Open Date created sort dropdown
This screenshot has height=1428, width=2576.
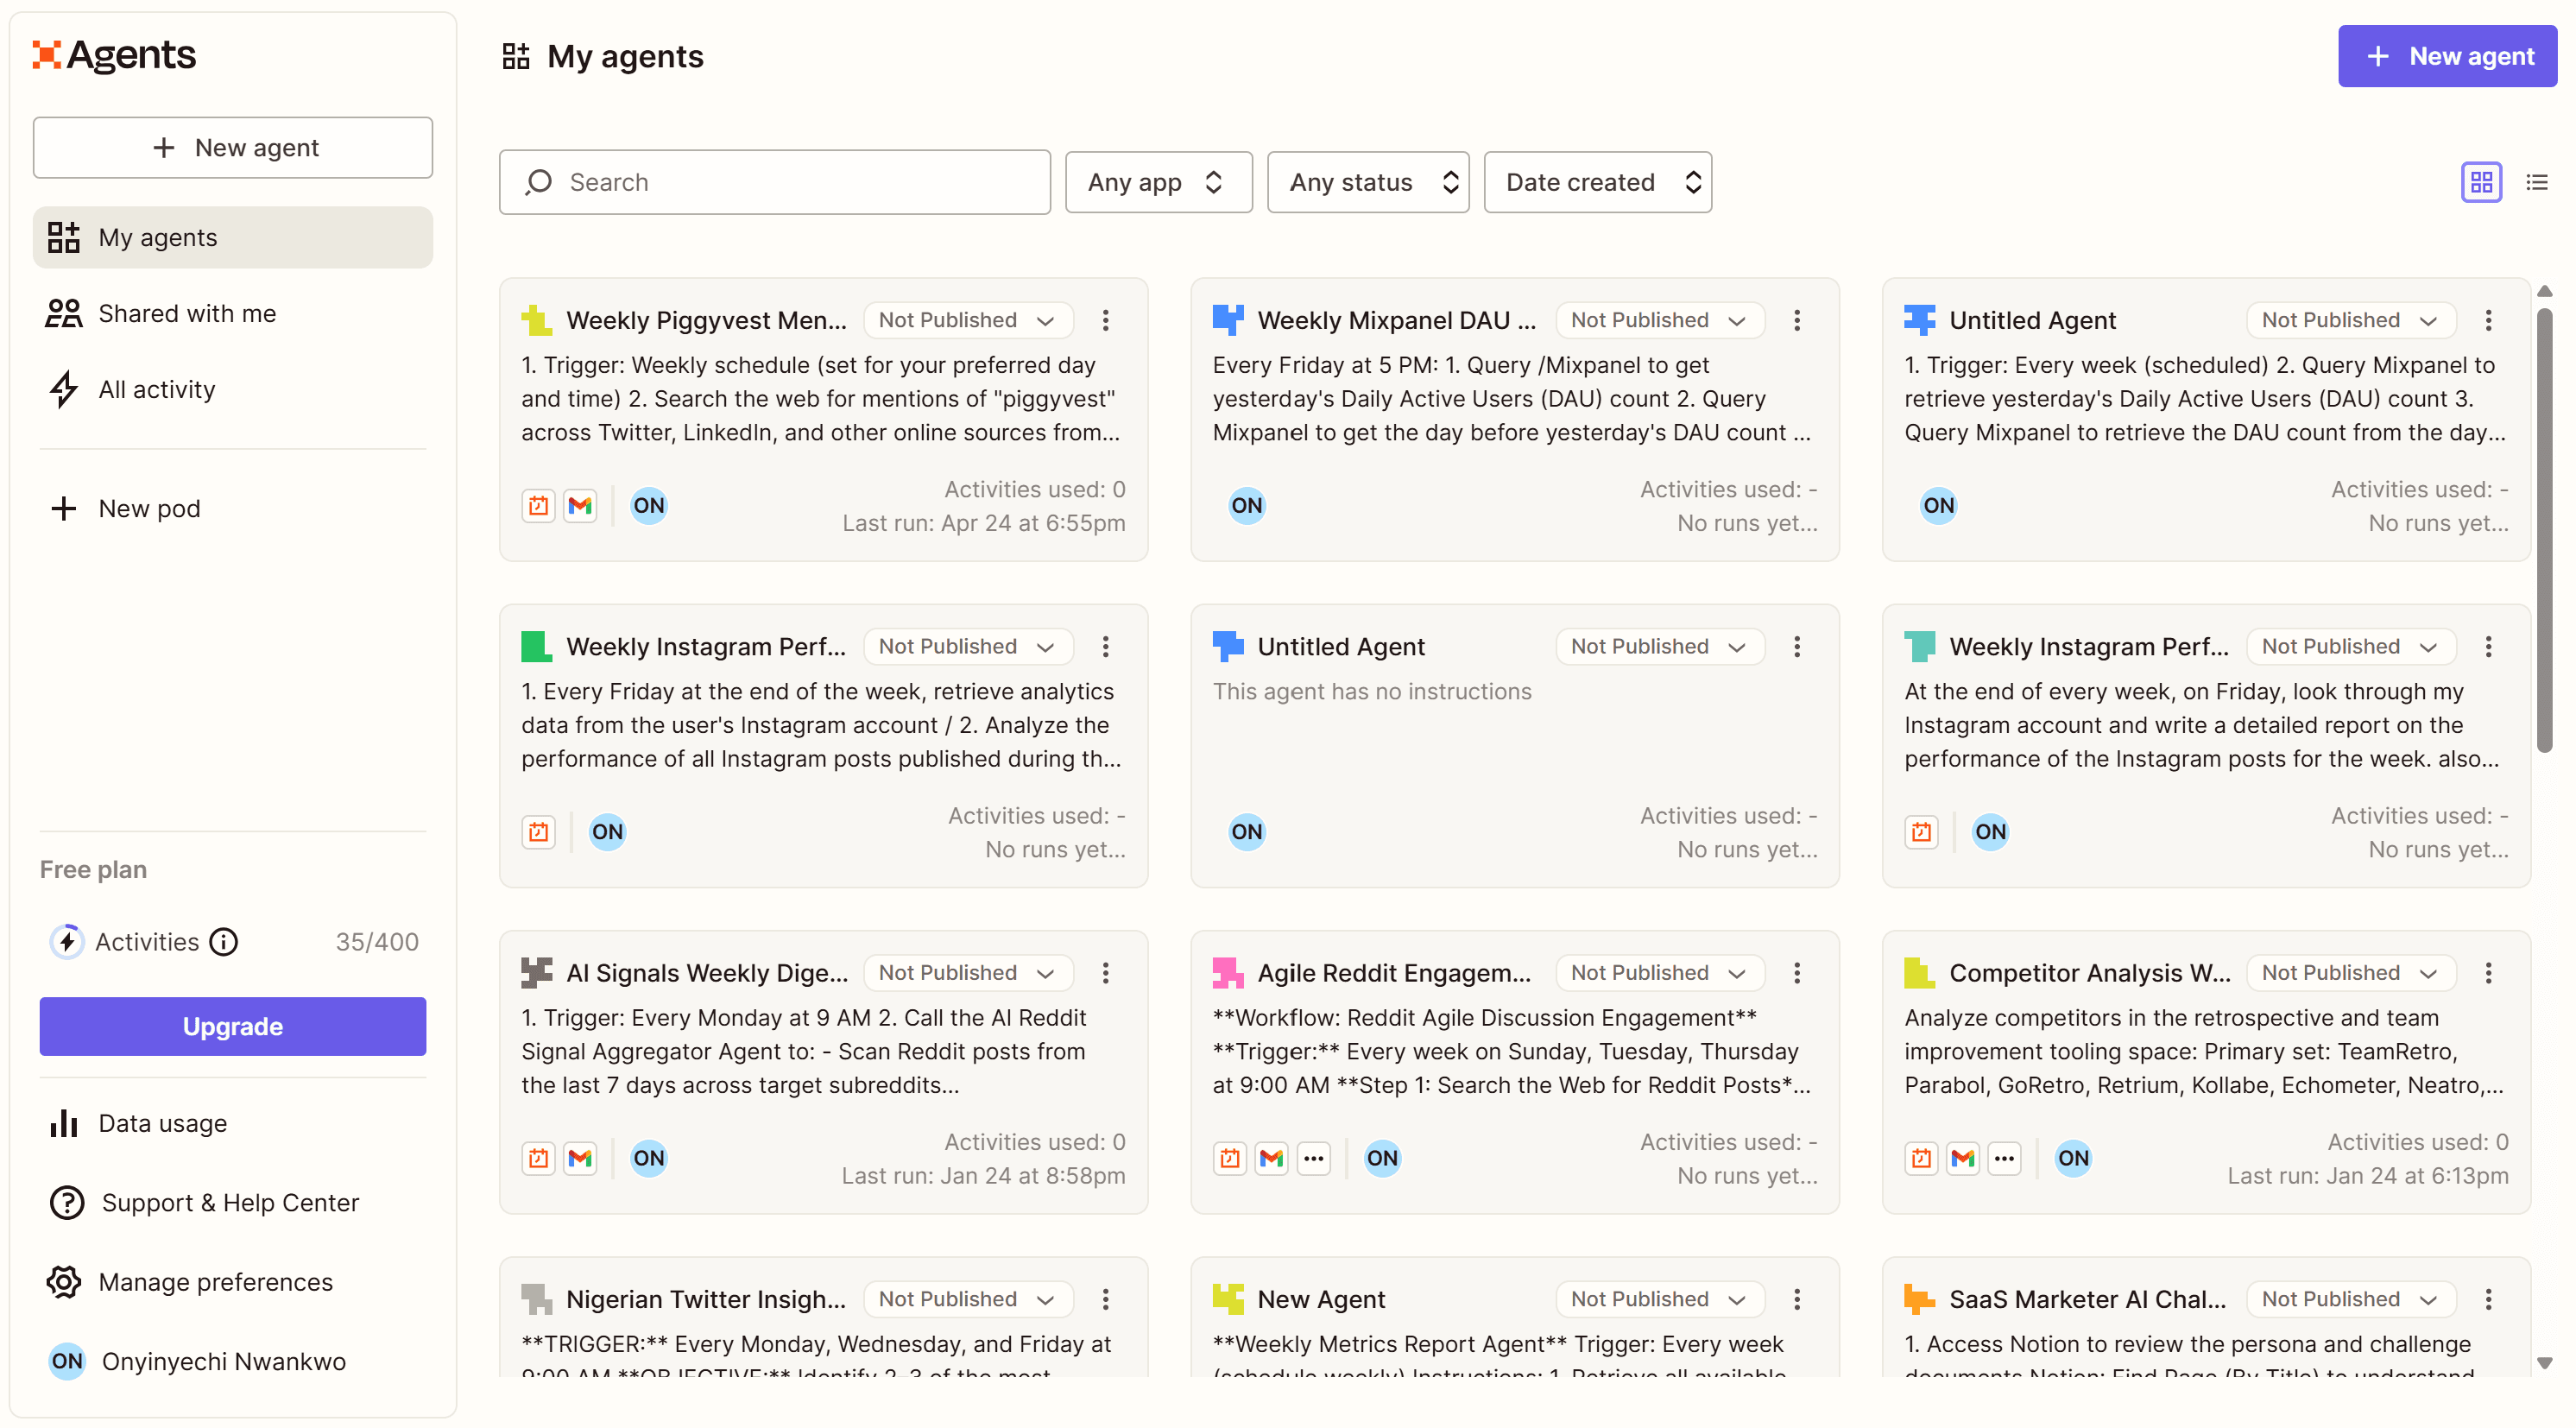[1597, 182]
